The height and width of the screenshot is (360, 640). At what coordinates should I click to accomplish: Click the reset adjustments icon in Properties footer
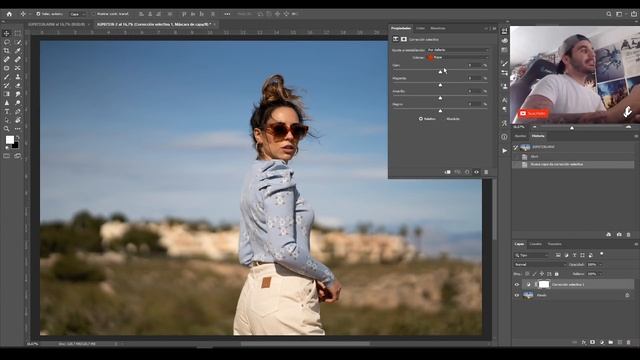coord(467,172)
